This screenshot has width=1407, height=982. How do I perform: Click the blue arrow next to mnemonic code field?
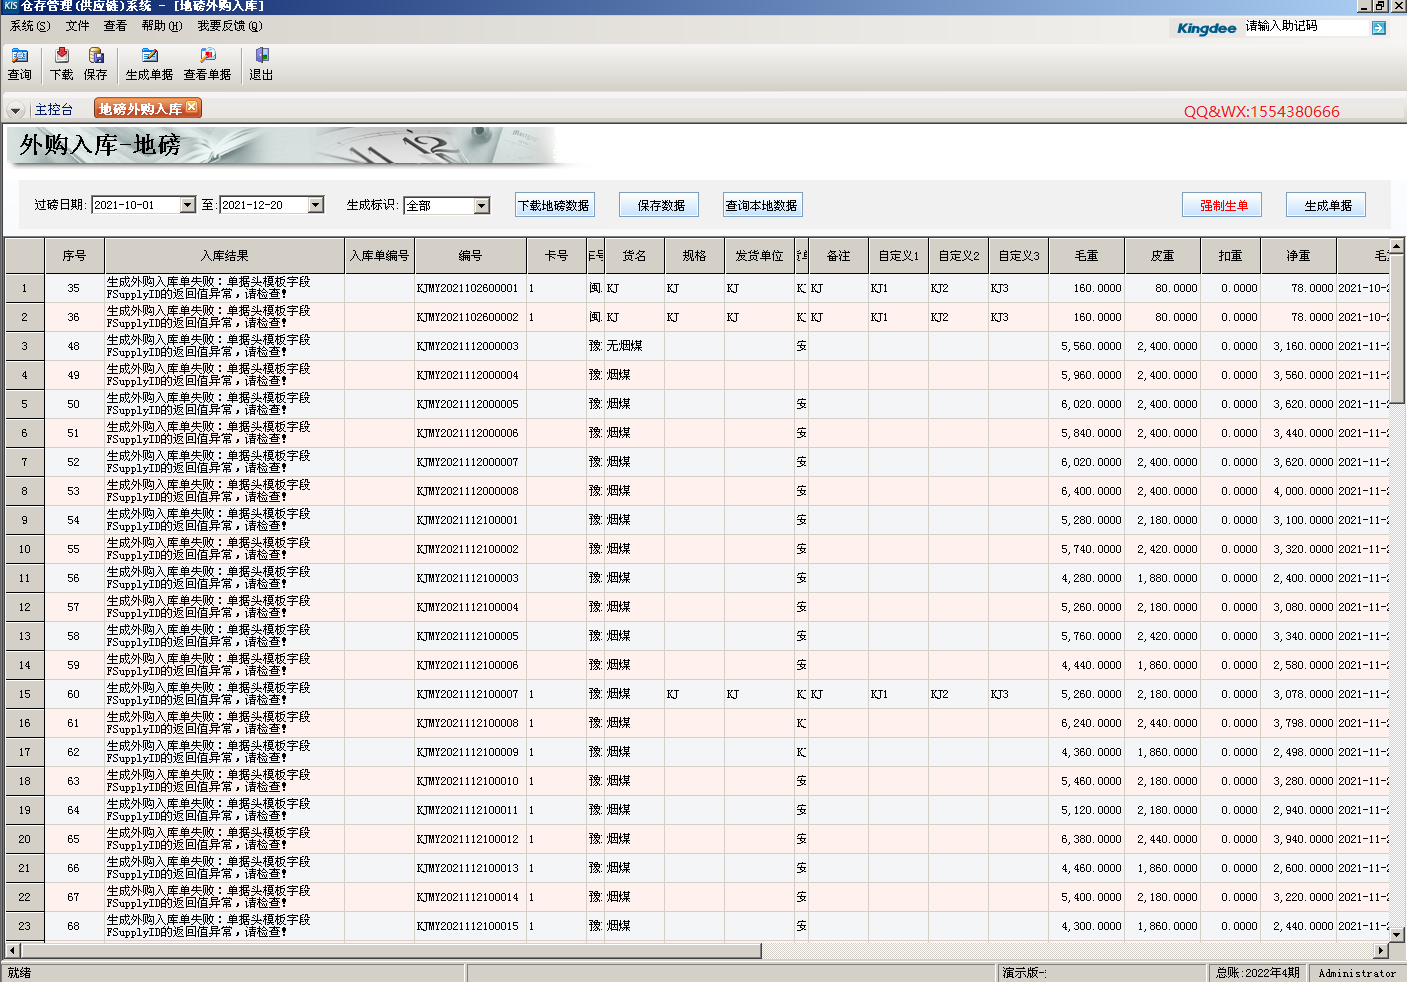tap(1379, 28)
